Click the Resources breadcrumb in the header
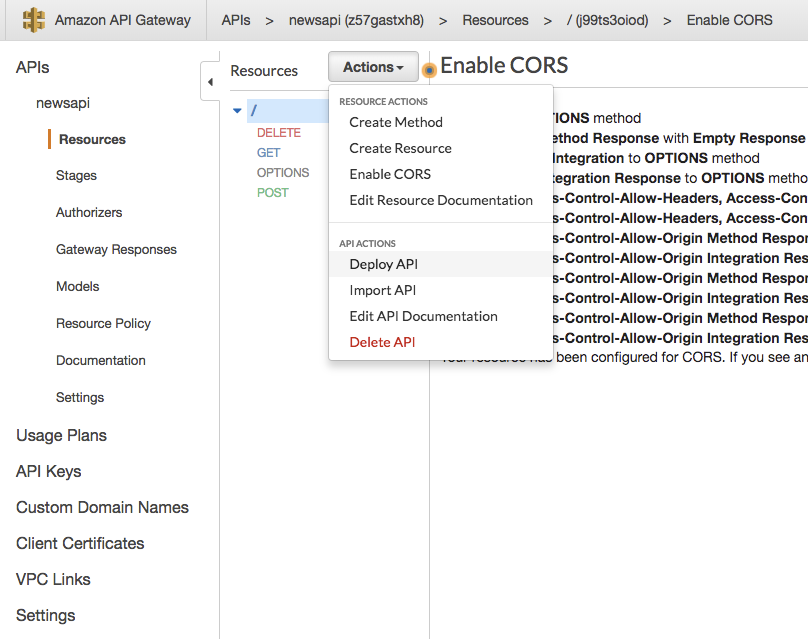Image resolution: width=808 pixels, height=639 pixels. (x=495, y=20)
